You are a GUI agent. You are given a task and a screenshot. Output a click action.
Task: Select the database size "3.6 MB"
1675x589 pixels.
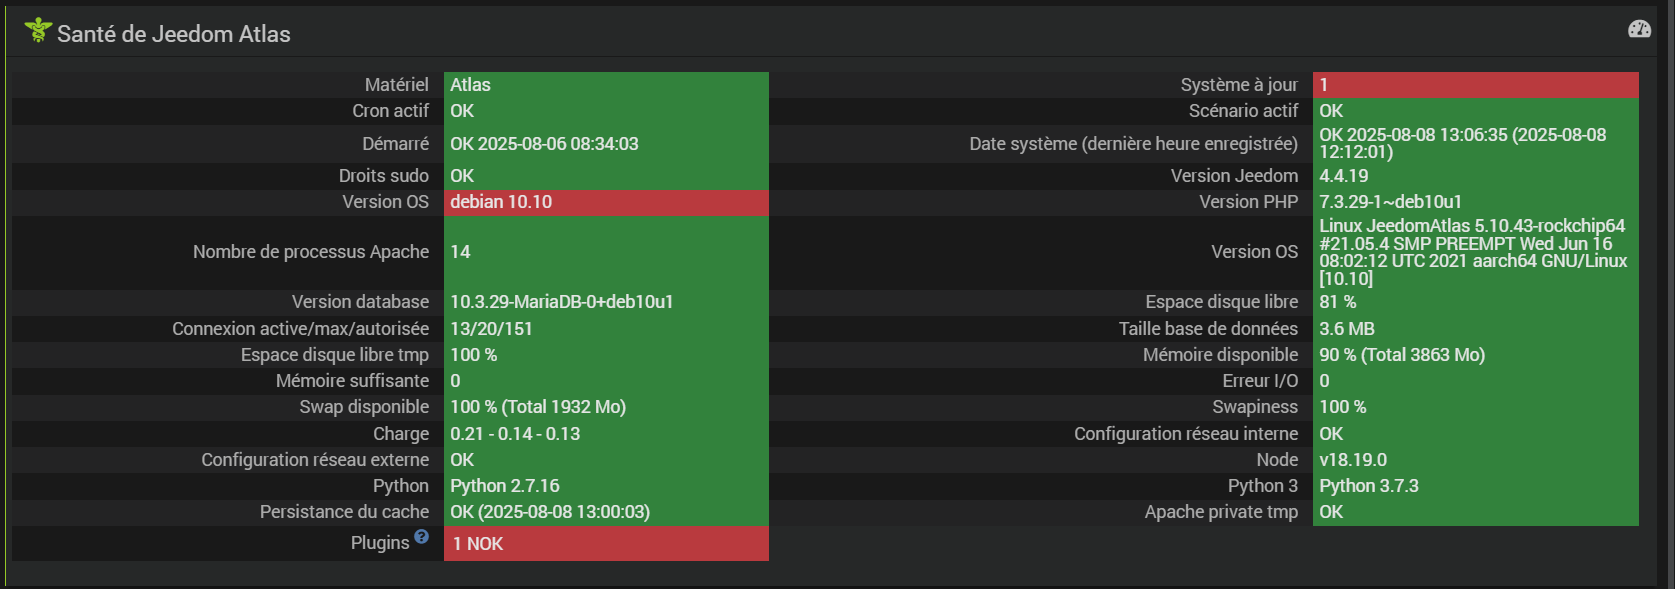1347,329
